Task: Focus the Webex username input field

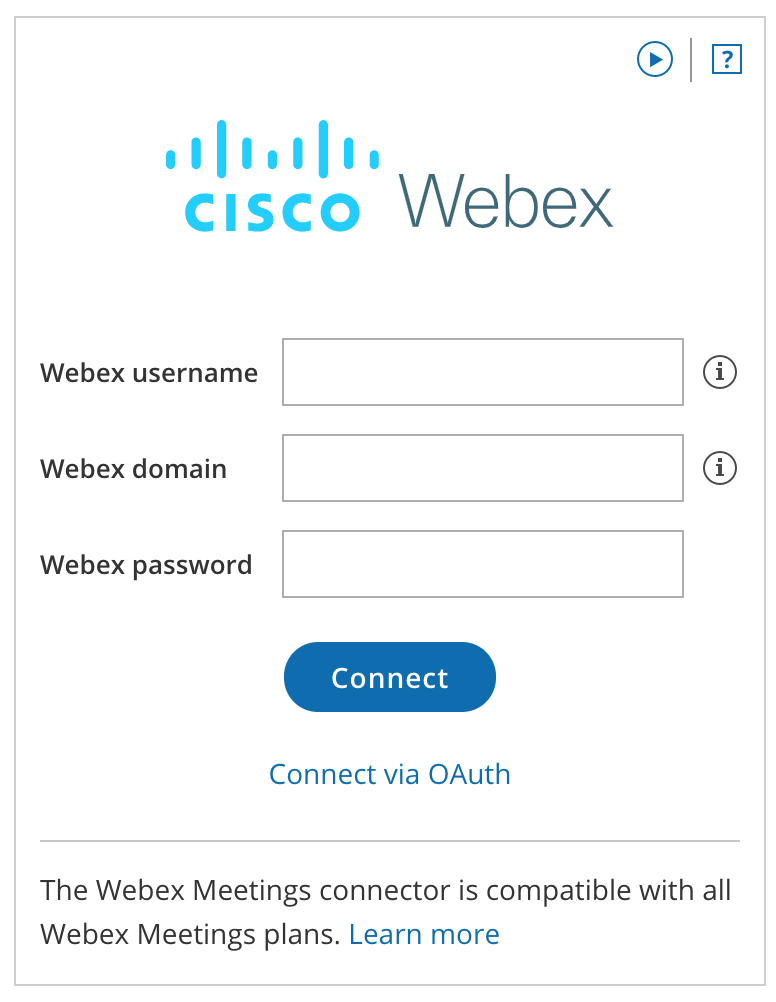Action: coord(483,372)
